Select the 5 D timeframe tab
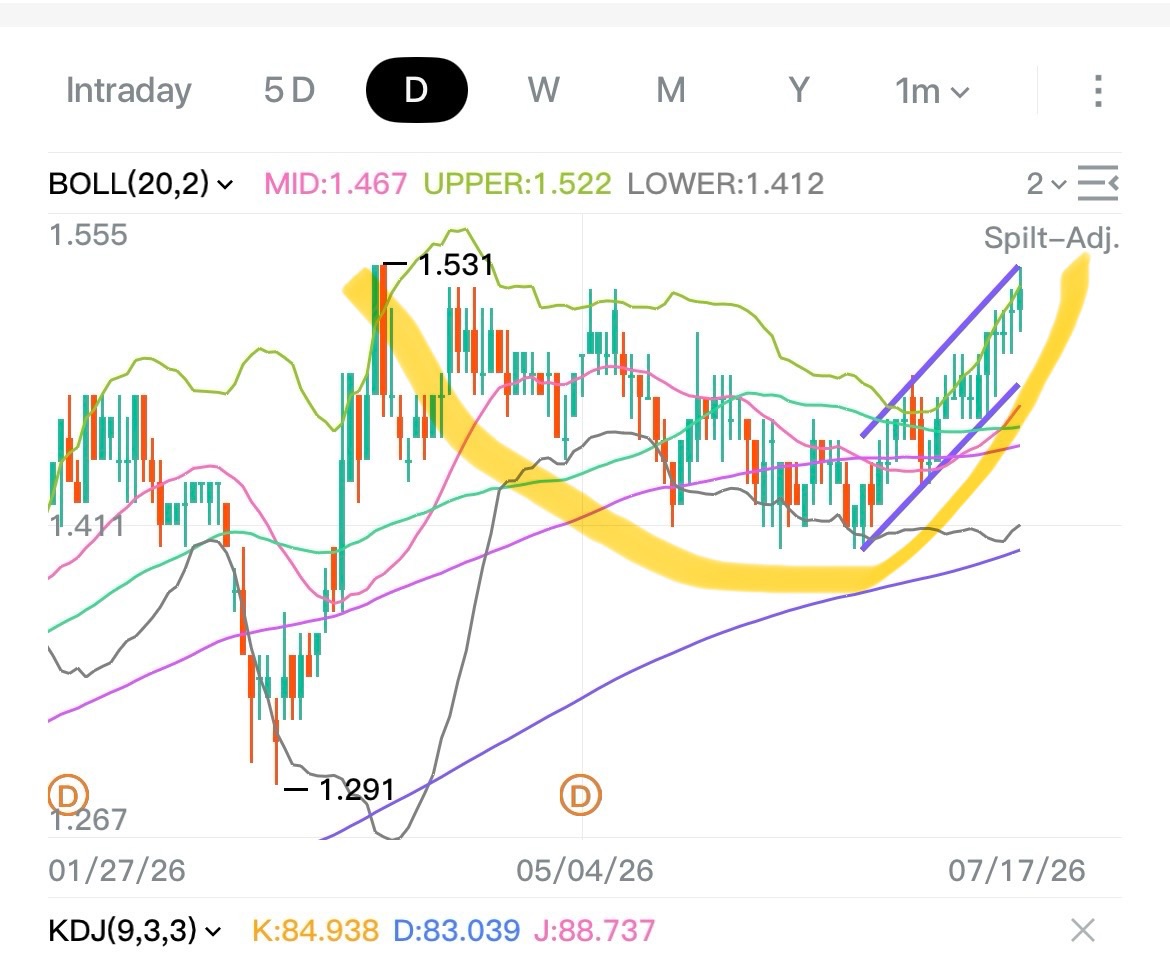The height and width of the screenshot is (960, 1170). tap(289, 91)
